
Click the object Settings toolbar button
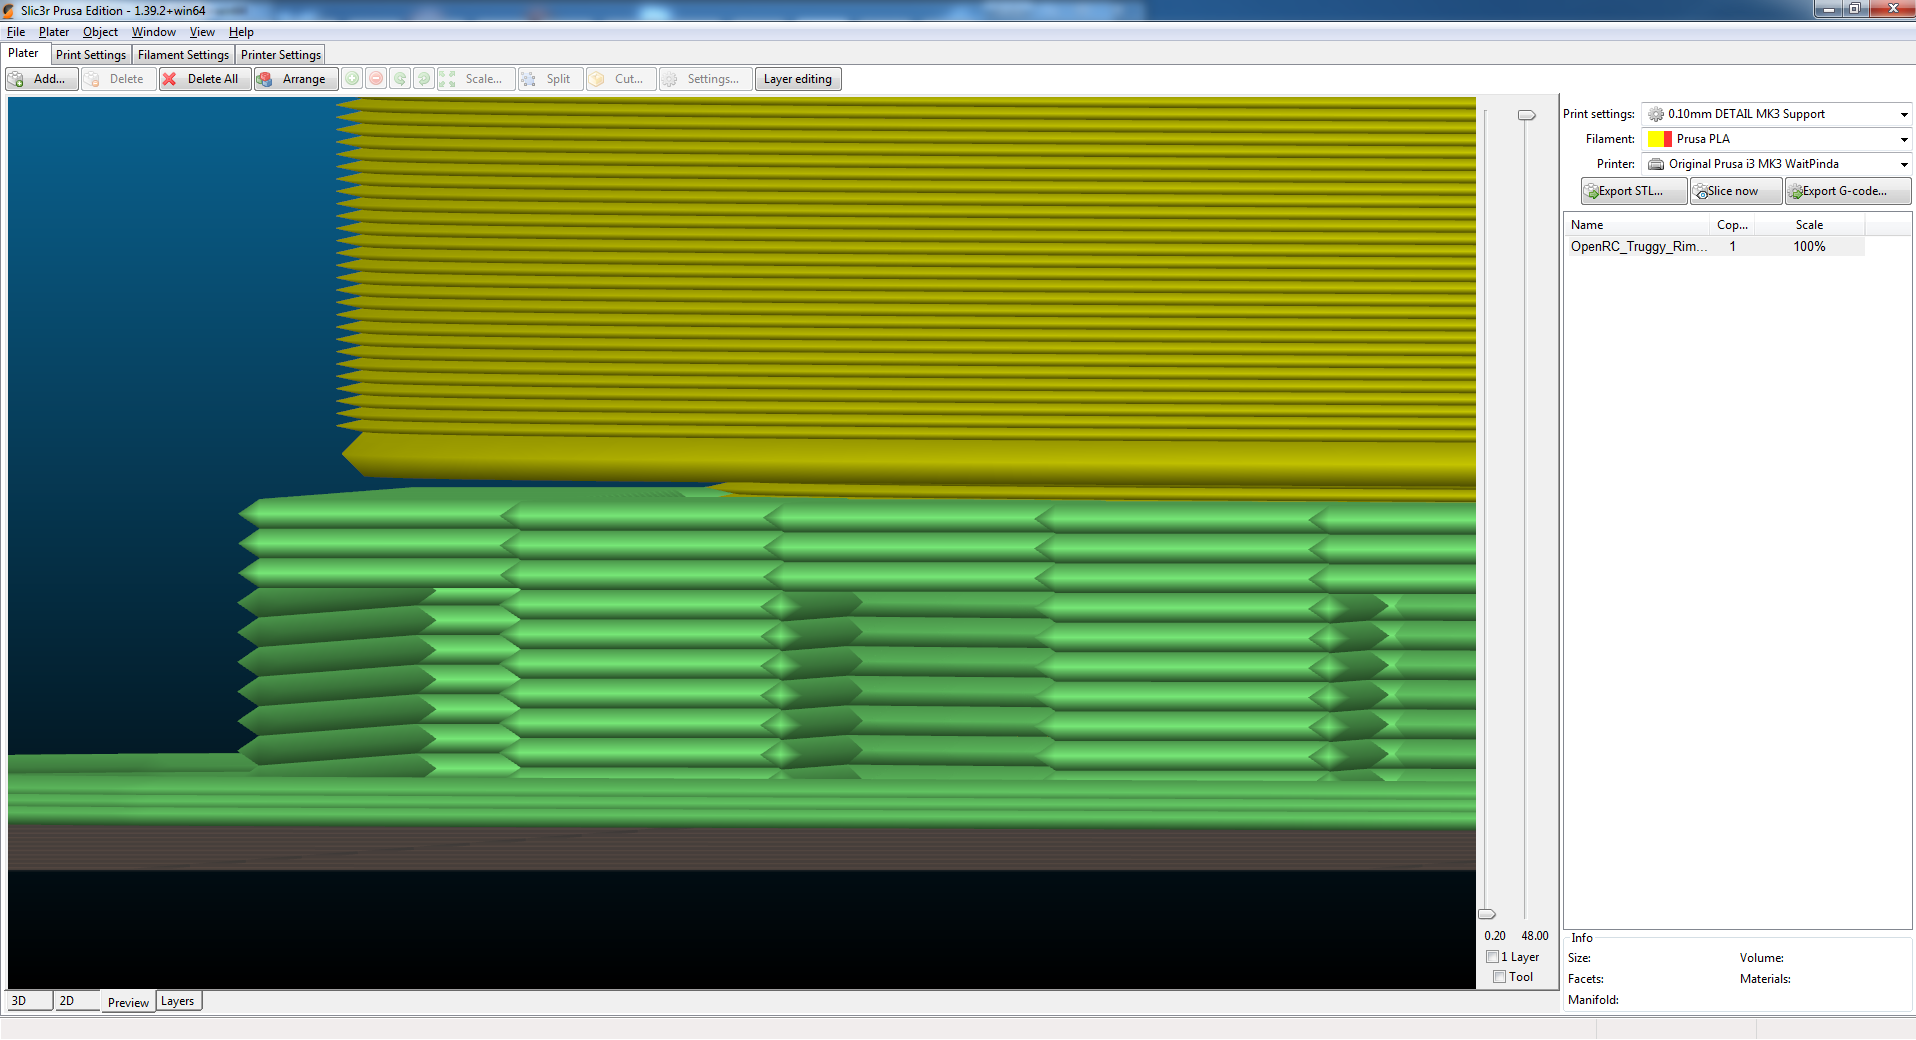tap(706, 79)
